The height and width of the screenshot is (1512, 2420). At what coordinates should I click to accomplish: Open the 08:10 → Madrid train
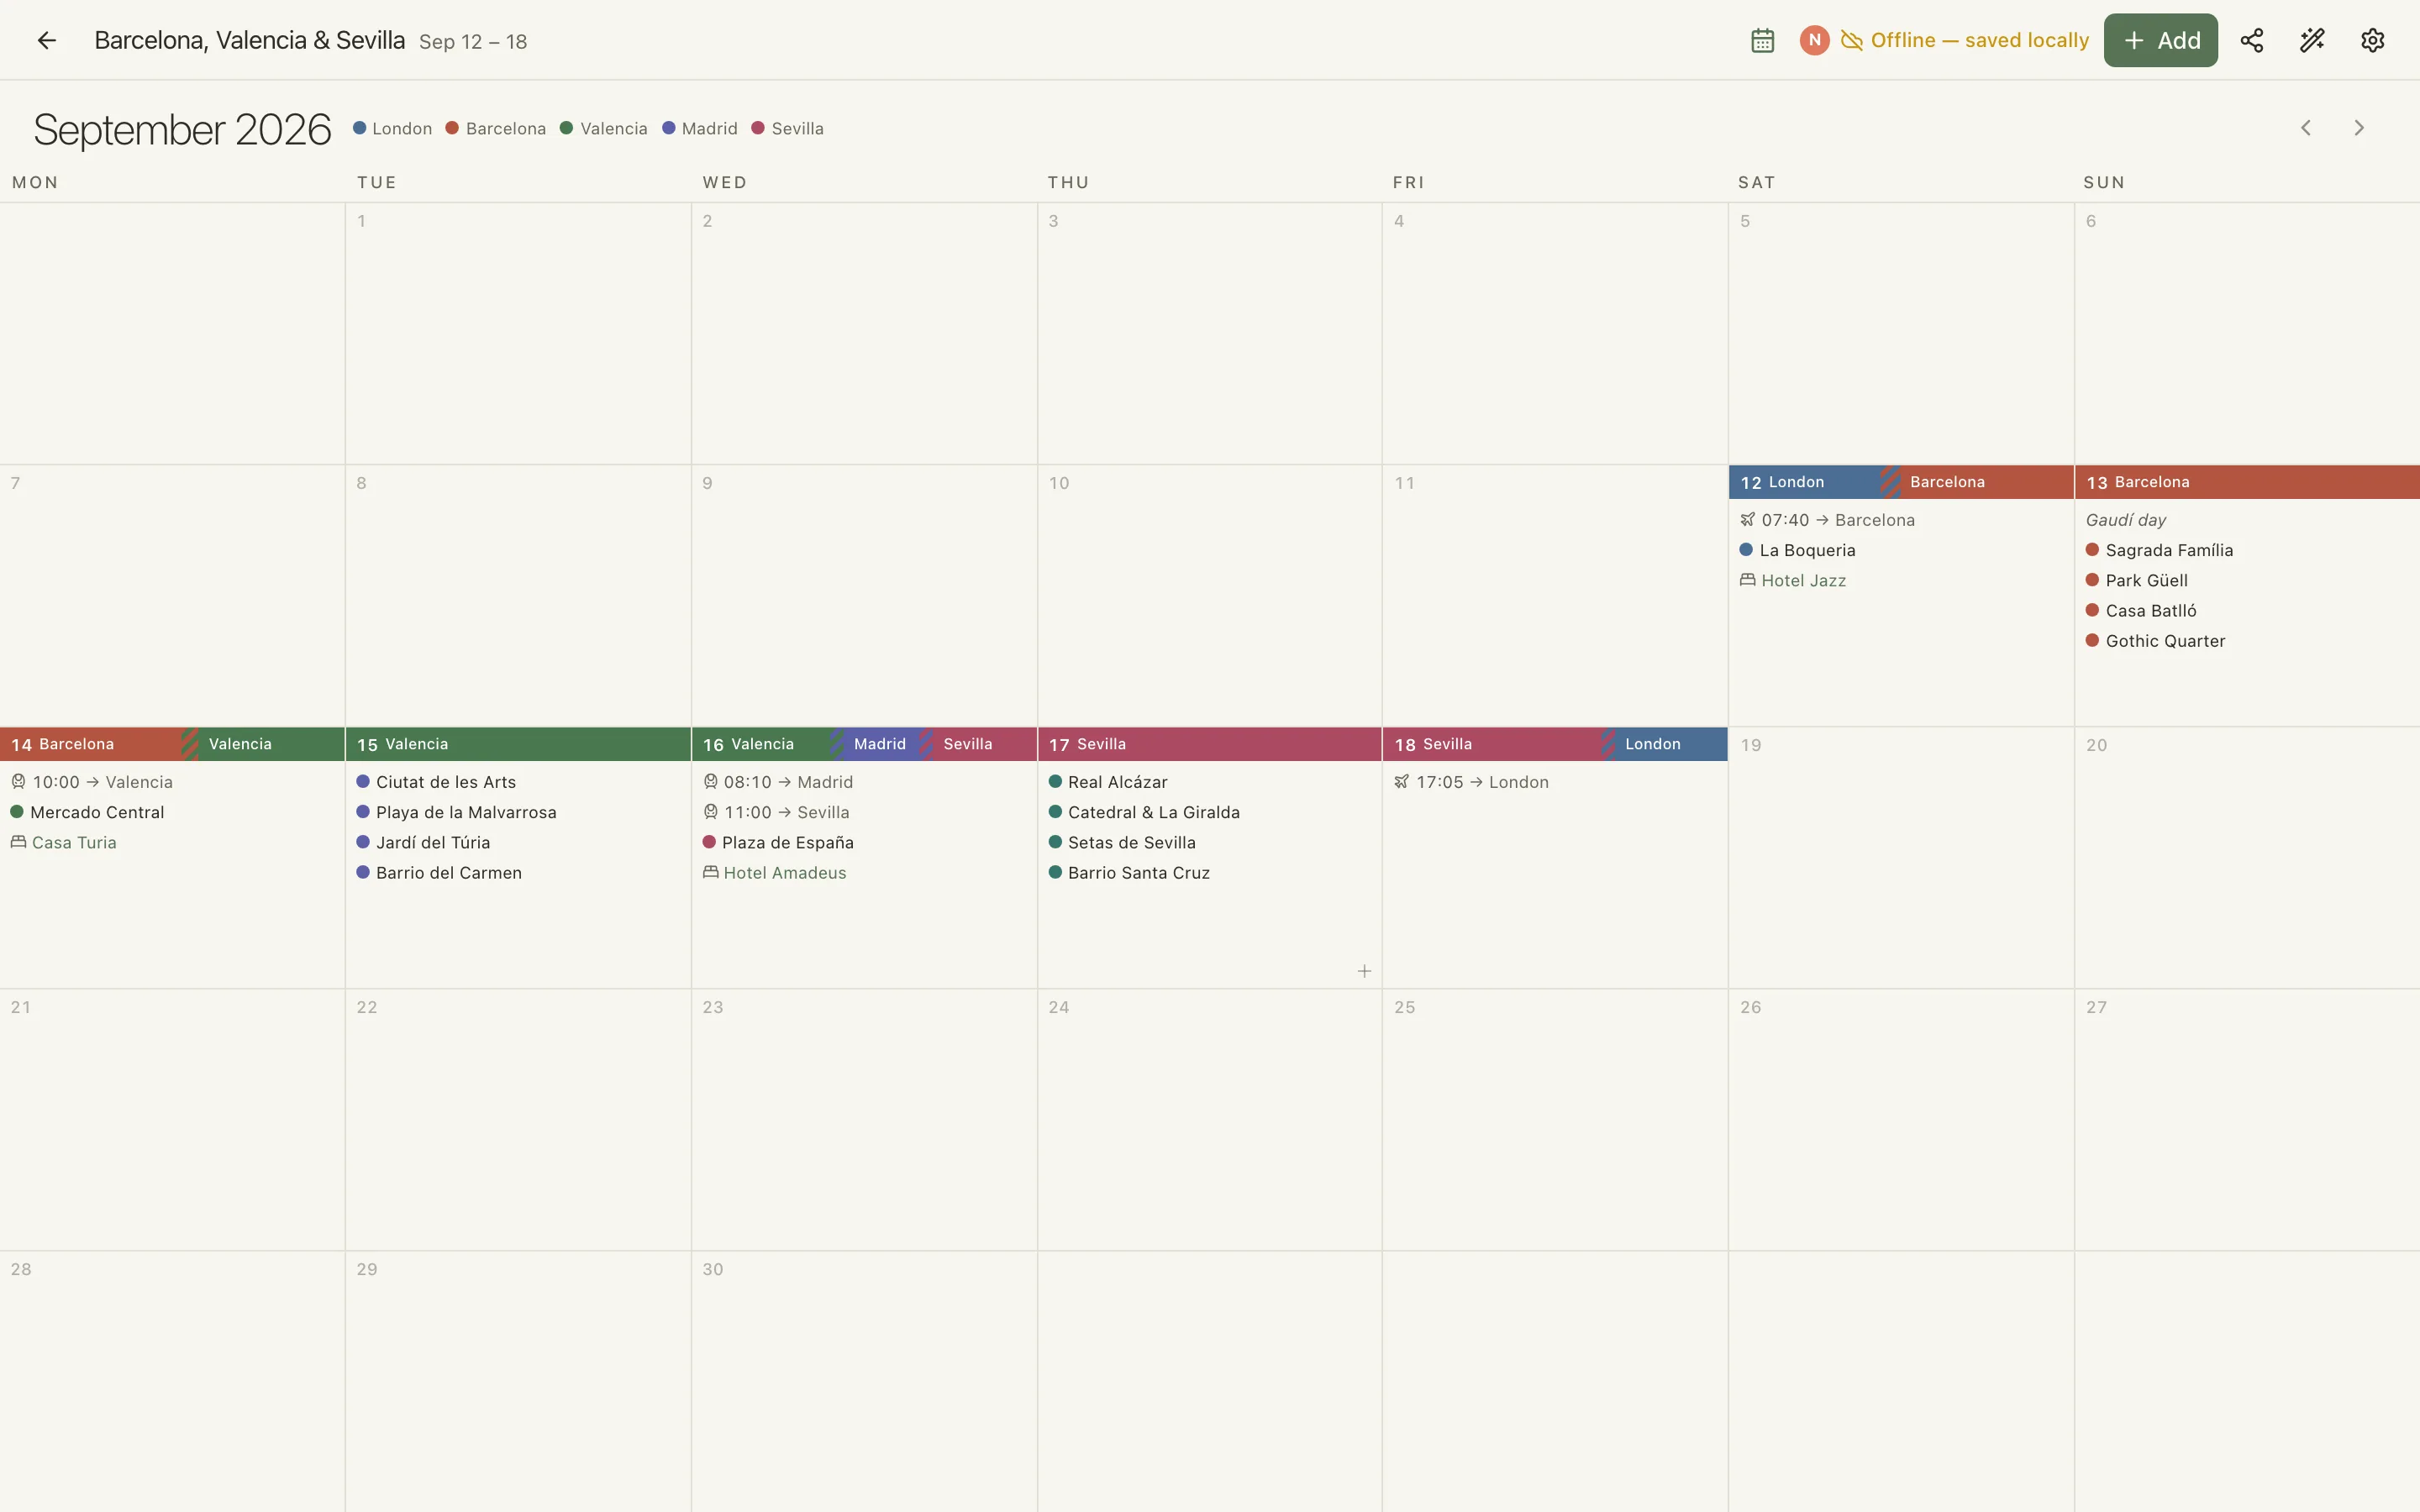coord(778,782)
